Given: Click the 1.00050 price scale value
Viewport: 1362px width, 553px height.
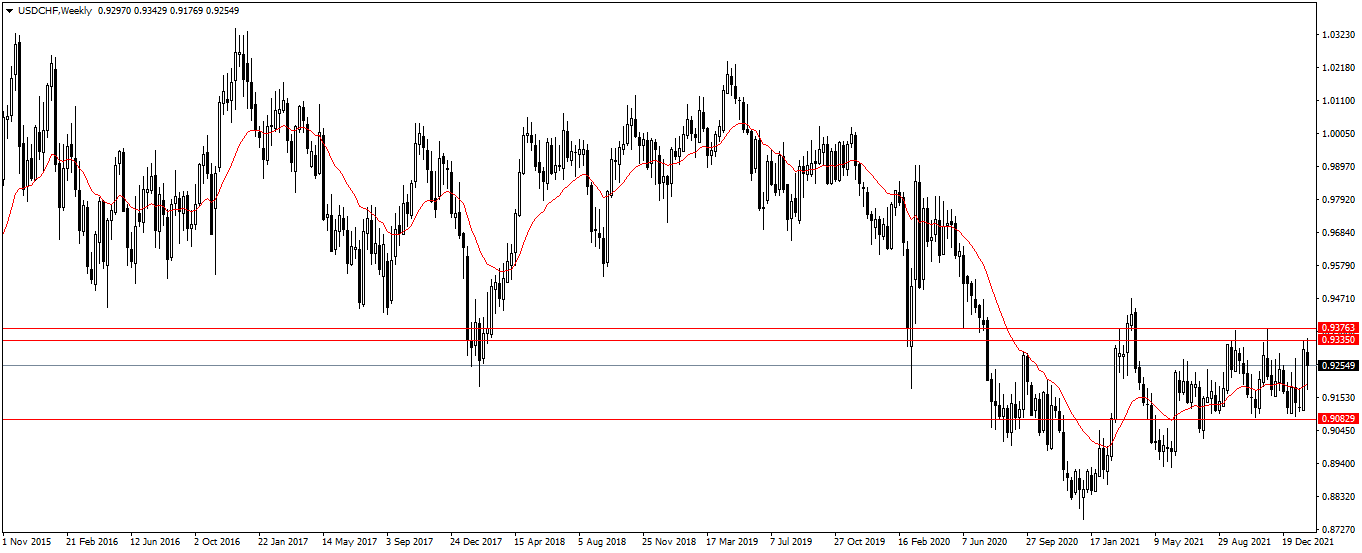Looking at the screenshot, I should click(x=1338, y=134).
